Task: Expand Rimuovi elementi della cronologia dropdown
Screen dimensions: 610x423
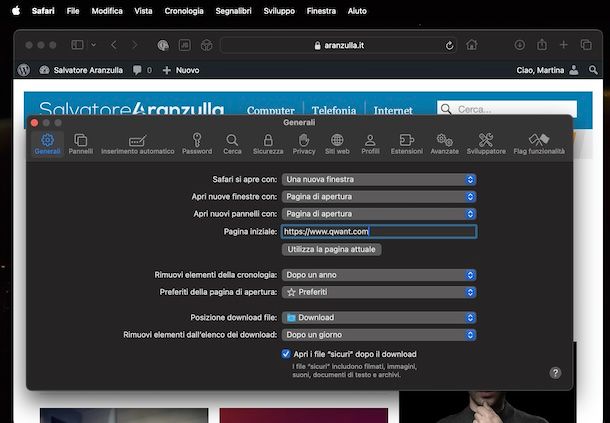Action: pyautogui.click(x=379, y=275)
